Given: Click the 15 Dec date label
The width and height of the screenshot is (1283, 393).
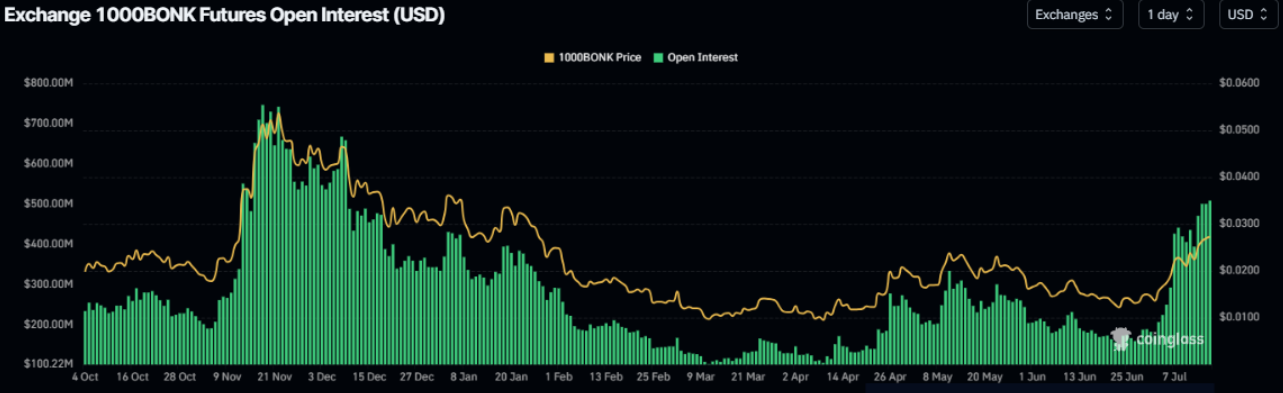Looking at the screenshot, I should tap(370, 378).
